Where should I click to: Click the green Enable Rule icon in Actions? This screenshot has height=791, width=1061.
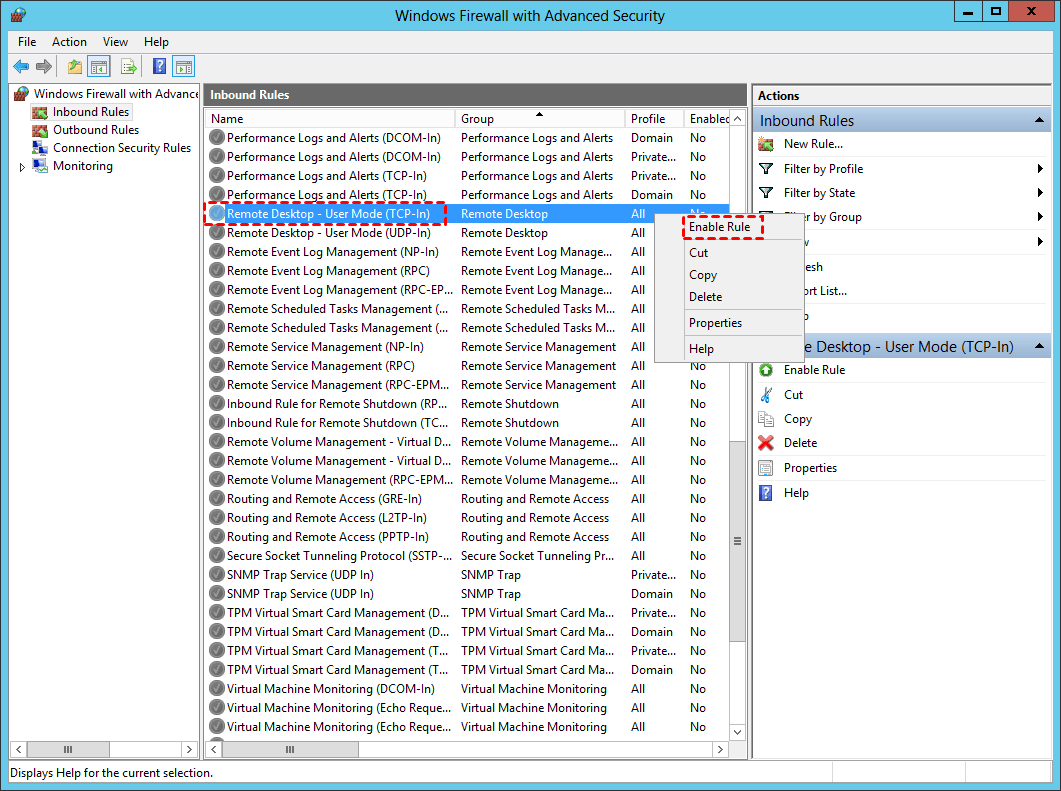point(766,370)
